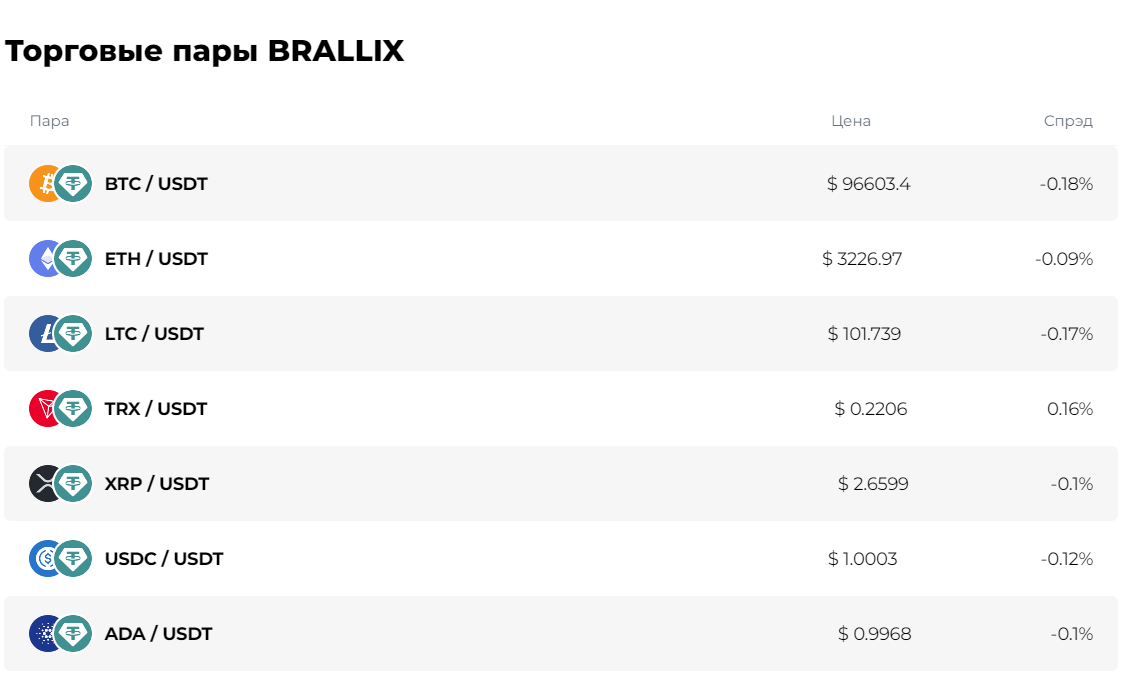The image size is (1121, 676).
Task: Click the Litecoin coin icon
Action: (41, 334)
